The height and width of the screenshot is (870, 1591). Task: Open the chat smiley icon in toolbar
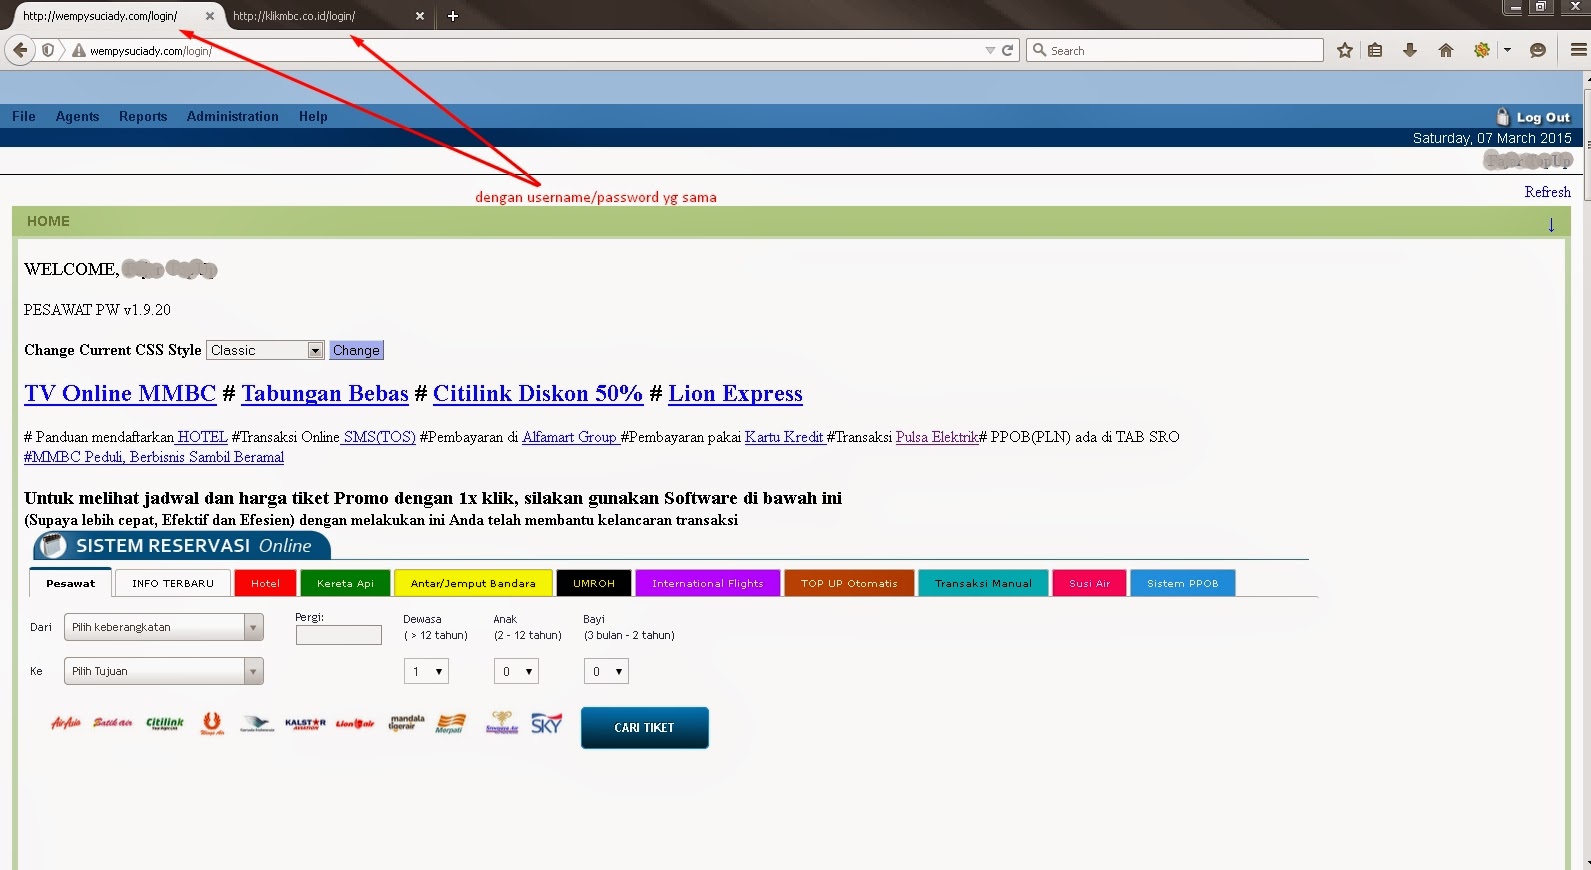pyautogui.click(x=1538, y=50)
